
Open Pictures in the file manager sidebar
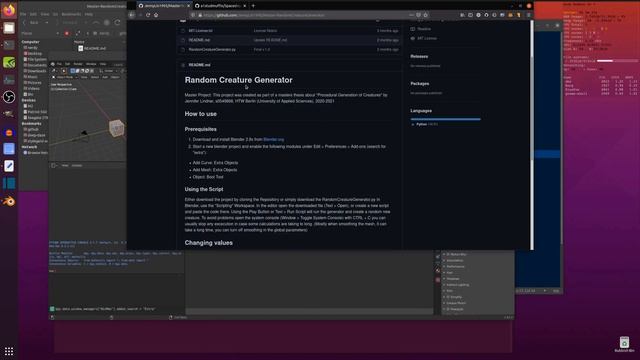34,82
